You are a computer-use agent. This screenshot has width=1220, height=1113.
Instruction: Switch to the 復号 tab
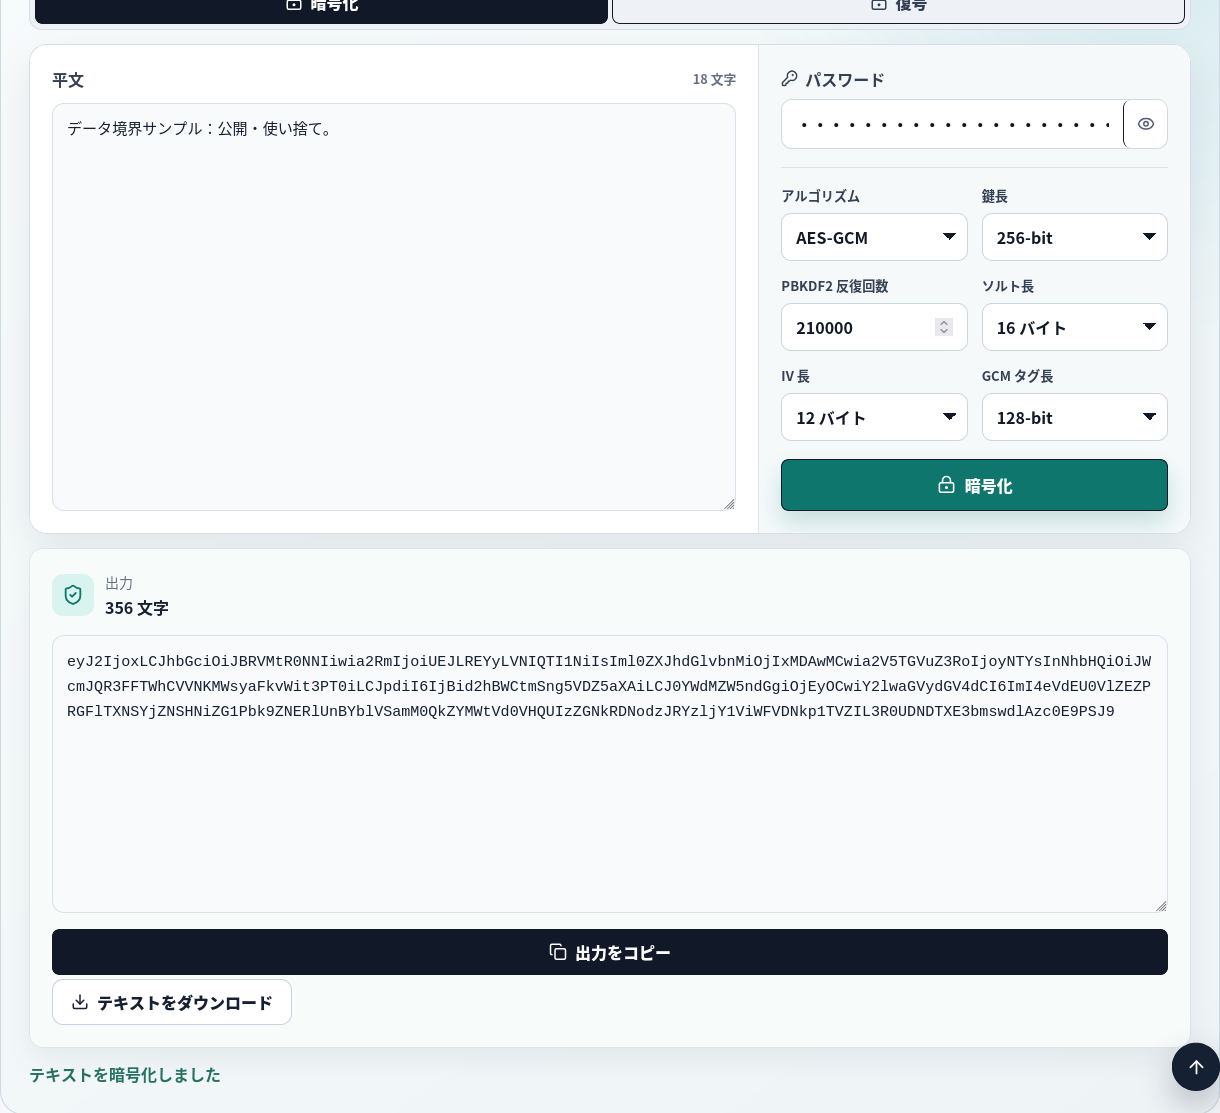click(898, 10)
